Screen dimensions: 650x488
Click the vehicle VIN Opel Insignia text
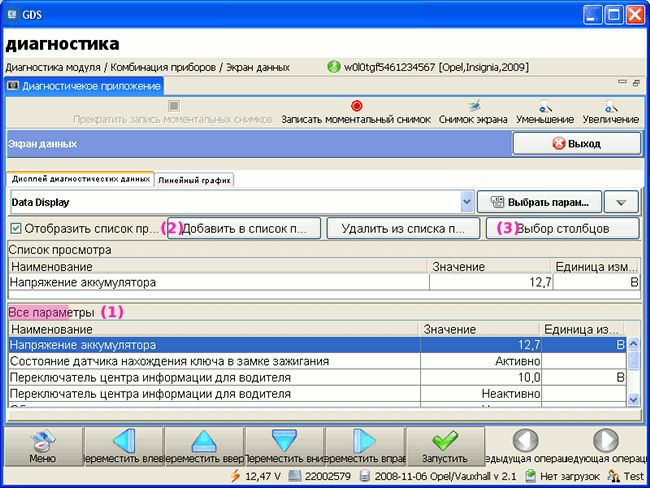(436, 67)
